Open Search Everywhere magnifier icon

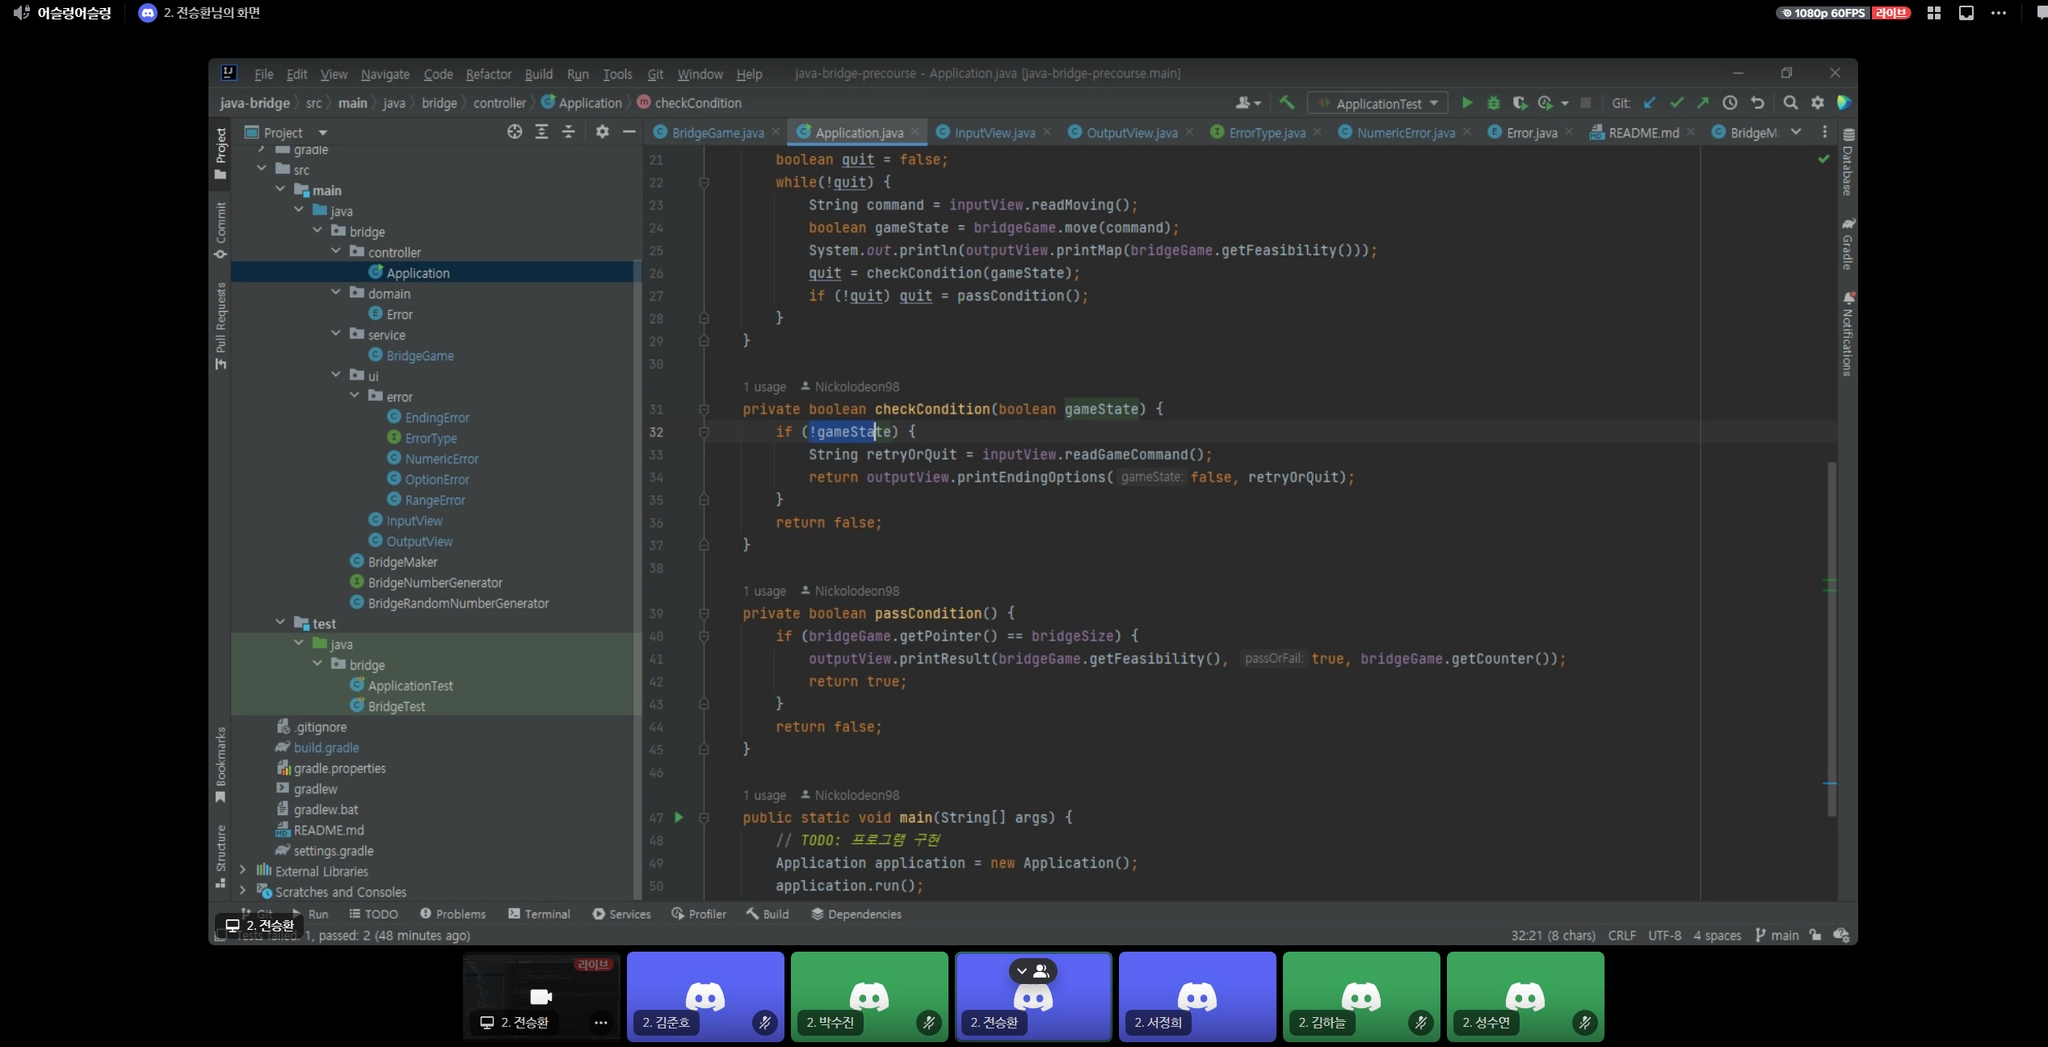tap(1790, 103)
